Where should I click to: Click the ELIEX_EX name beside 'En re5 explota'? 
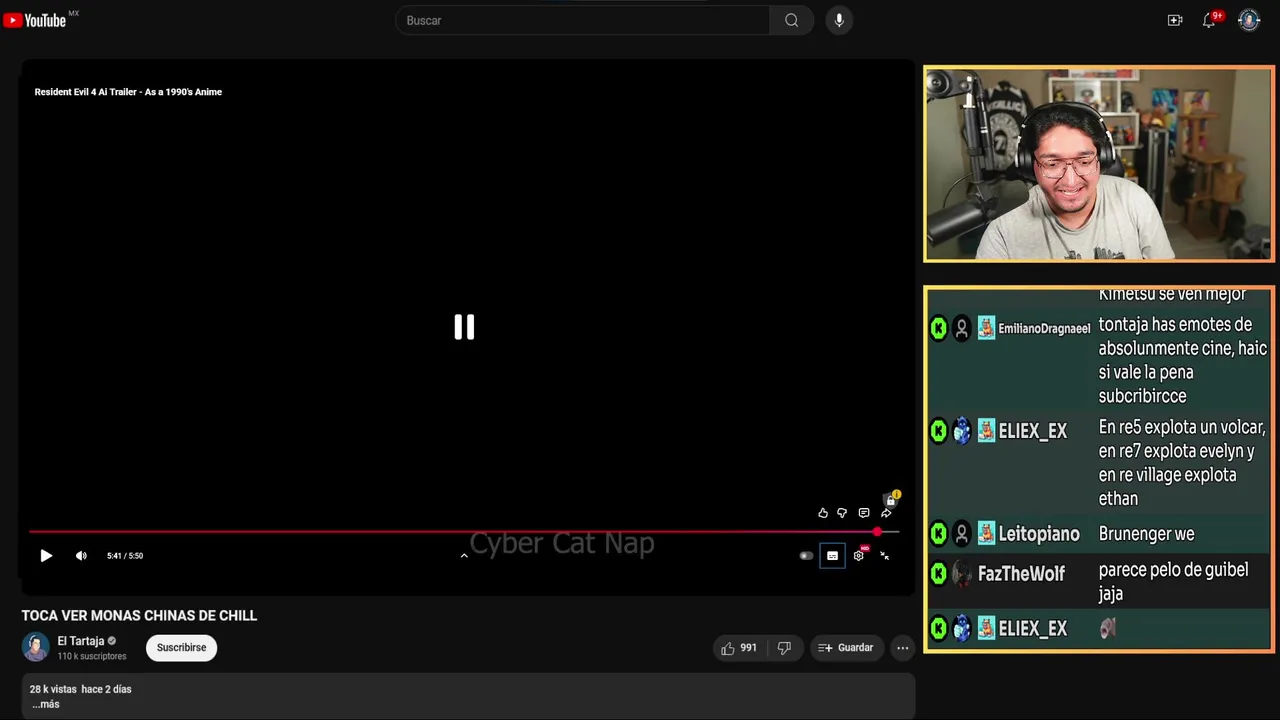pyautogui.click(x=1033, y=431)
